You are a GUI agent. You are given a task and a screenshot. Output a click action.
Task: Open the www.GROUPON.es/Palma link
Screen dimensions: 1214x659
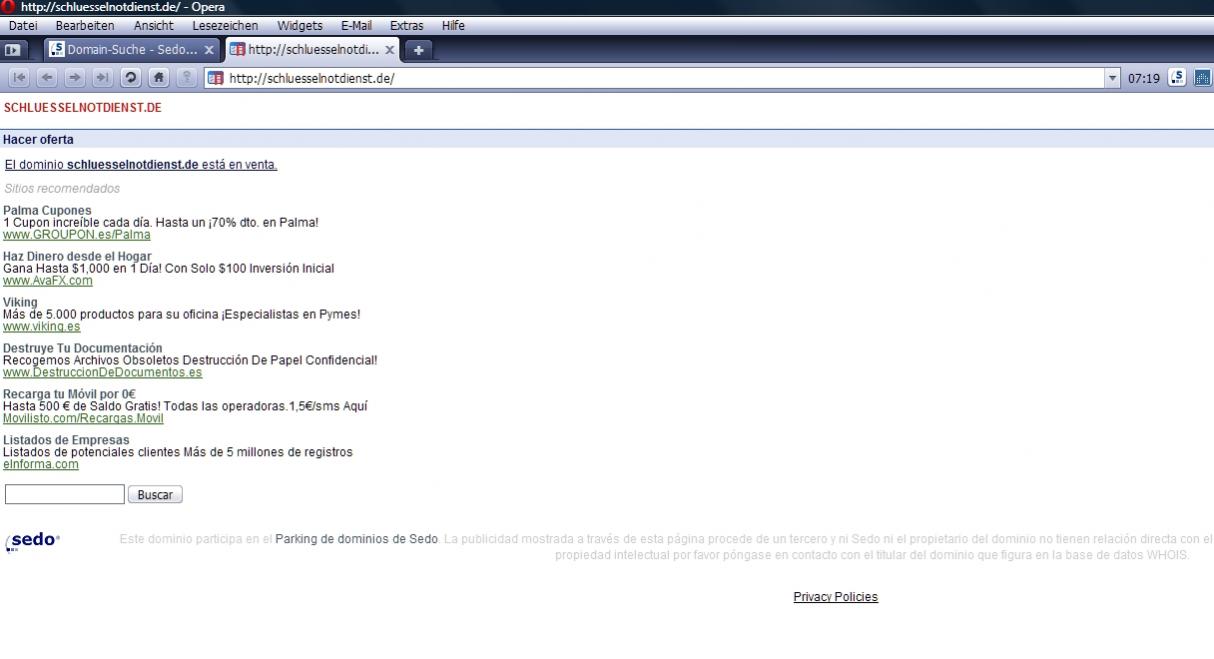coord(77,235)
